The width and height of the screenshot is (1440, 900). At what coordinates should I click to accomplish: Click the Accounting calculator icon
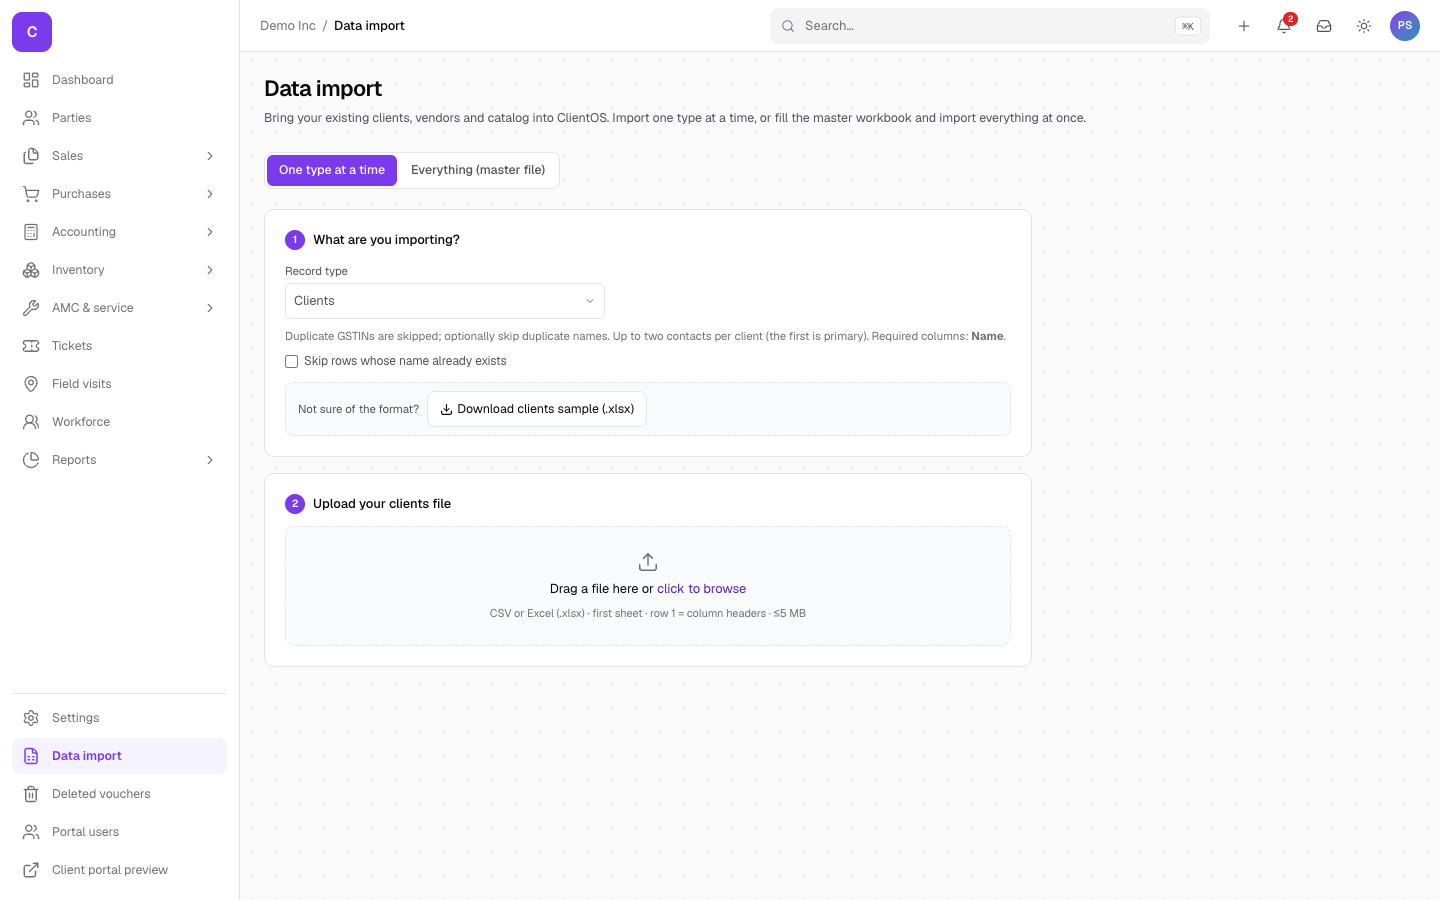[x=31, y=232]
